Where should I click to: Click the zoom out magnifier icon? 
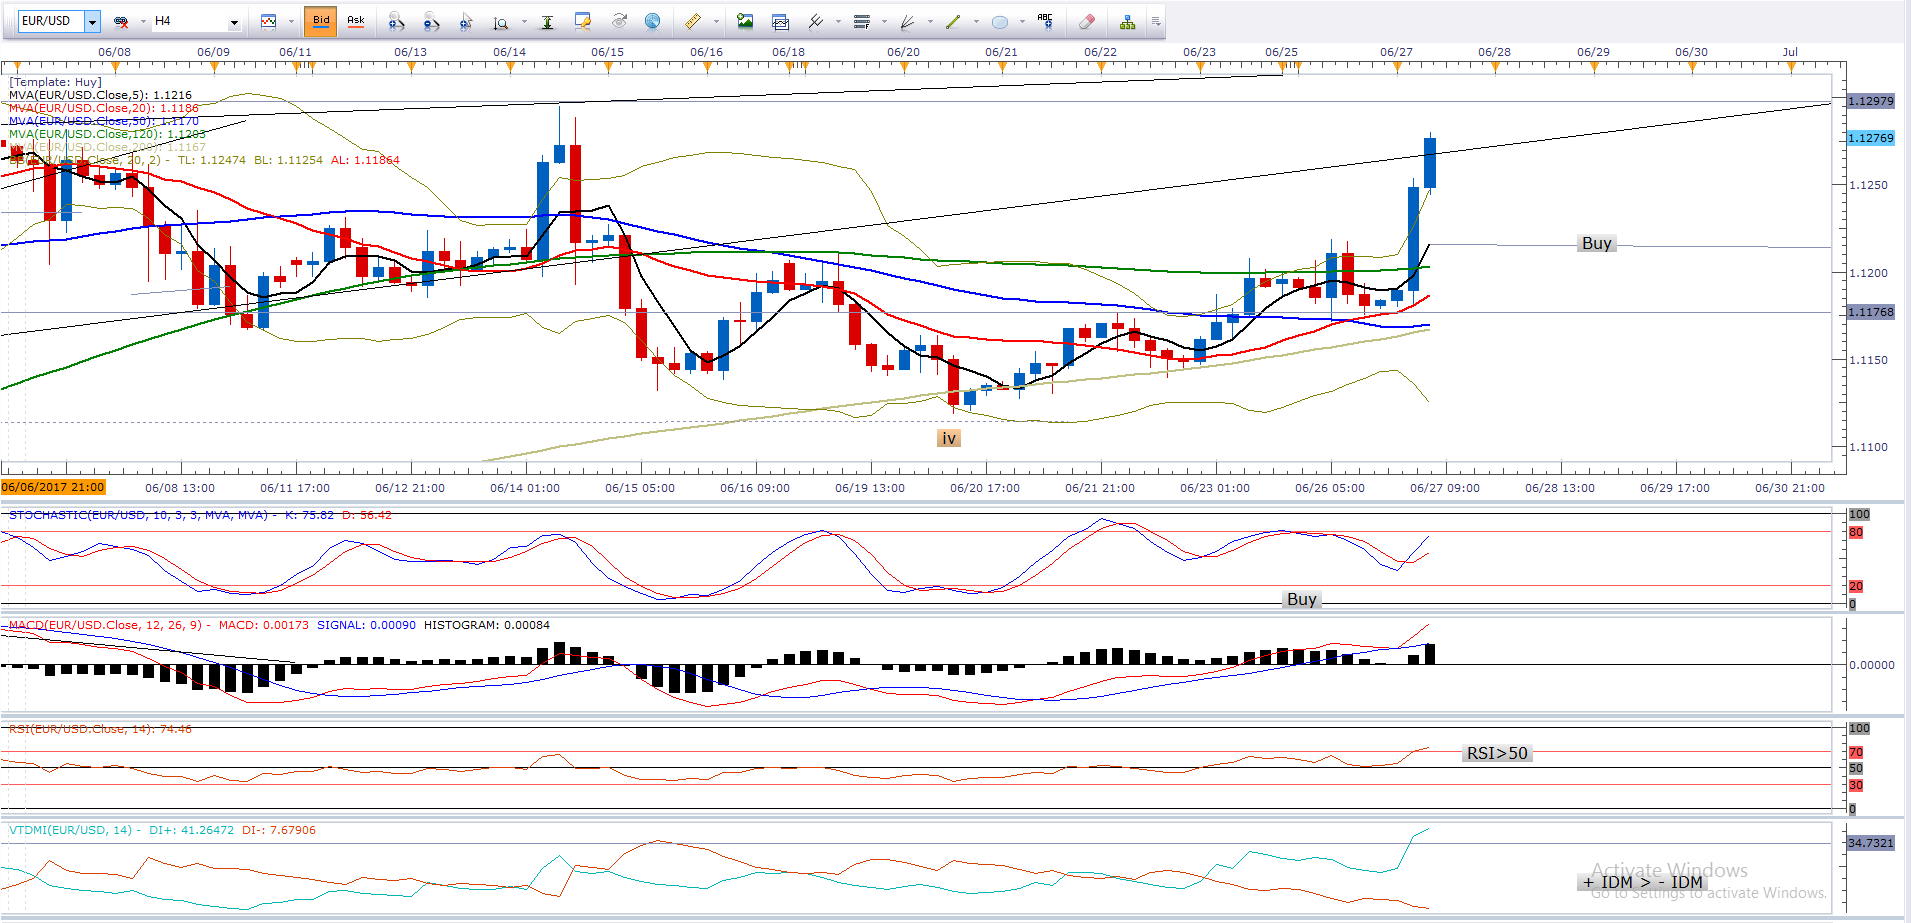click(431, 21)
